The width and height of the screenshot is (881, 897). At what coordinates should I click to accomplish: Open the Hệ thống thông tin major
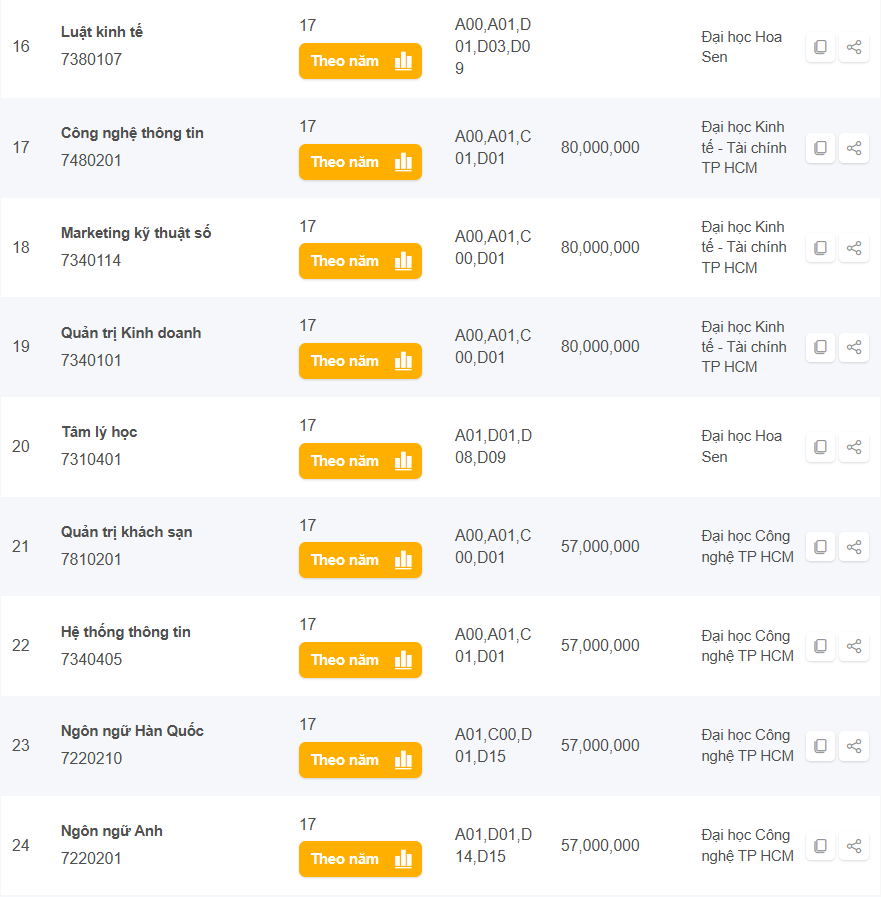126,632
